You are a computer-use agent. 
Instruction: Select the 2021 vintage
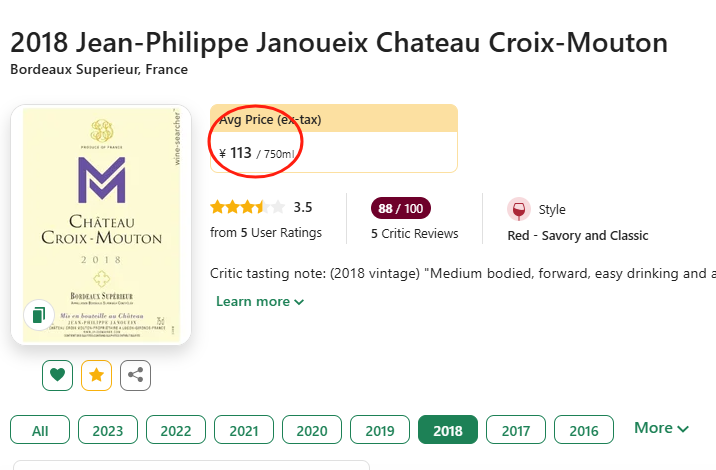pos(244,430)
